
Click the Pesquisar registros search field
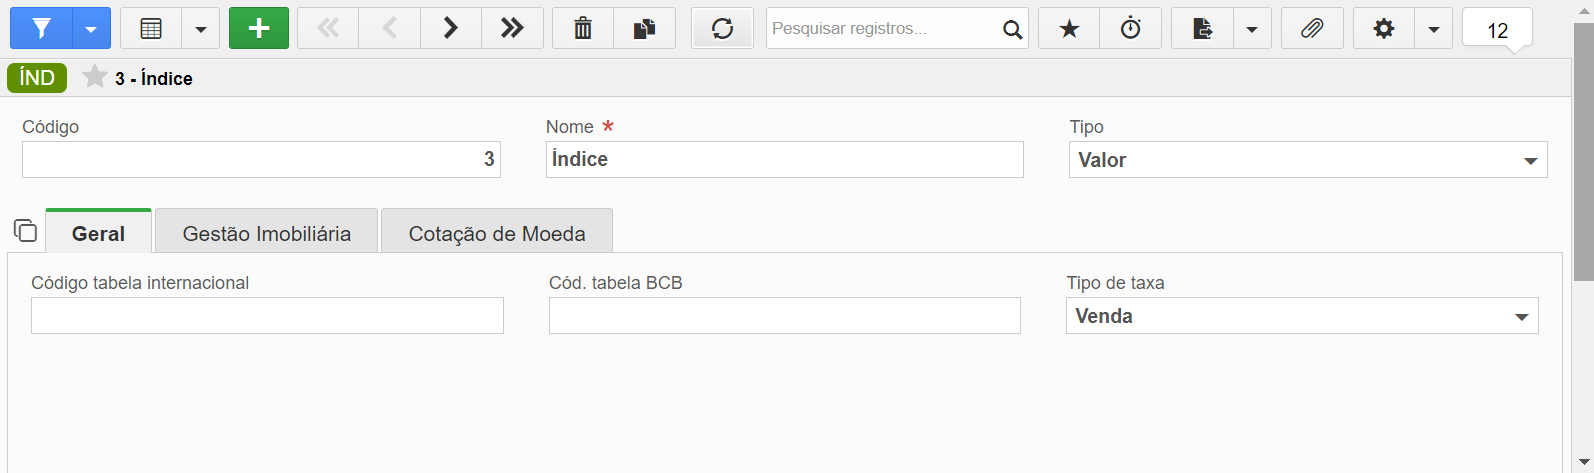click(x=884, y=29)
